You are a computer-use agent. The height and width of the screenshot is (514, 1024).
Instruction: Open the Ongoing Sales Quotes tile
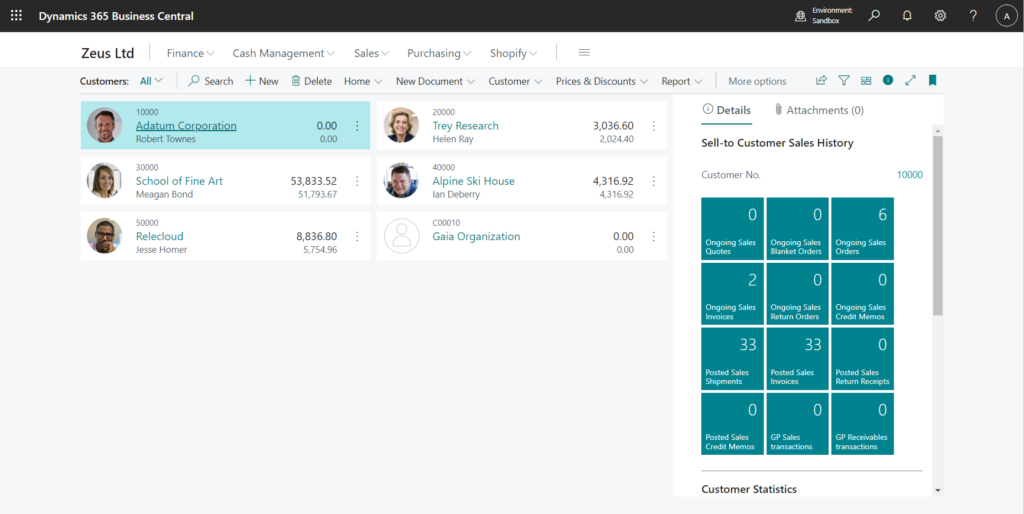point(732,229)
